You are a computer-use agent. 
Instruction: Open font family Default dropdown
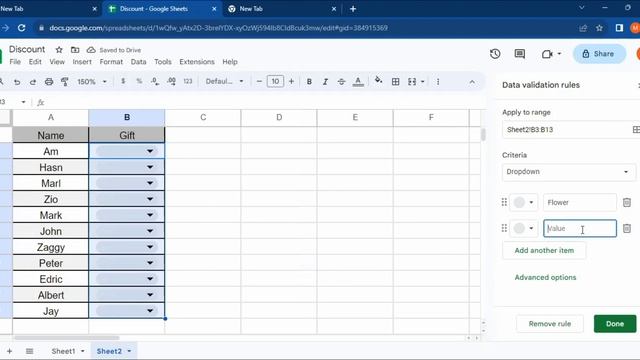224,81
